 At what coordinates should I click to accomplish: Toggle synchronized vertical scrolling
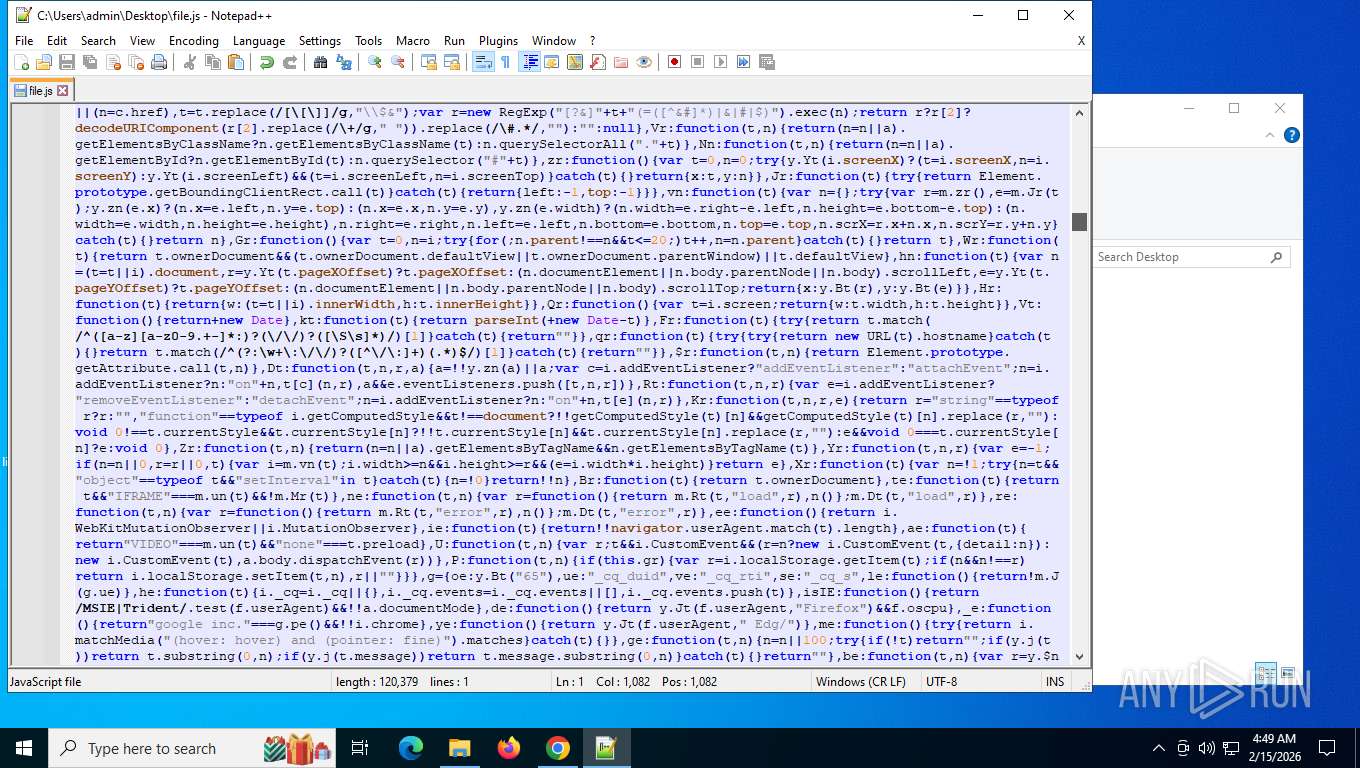pyautogui.click(x=429, y=62)
